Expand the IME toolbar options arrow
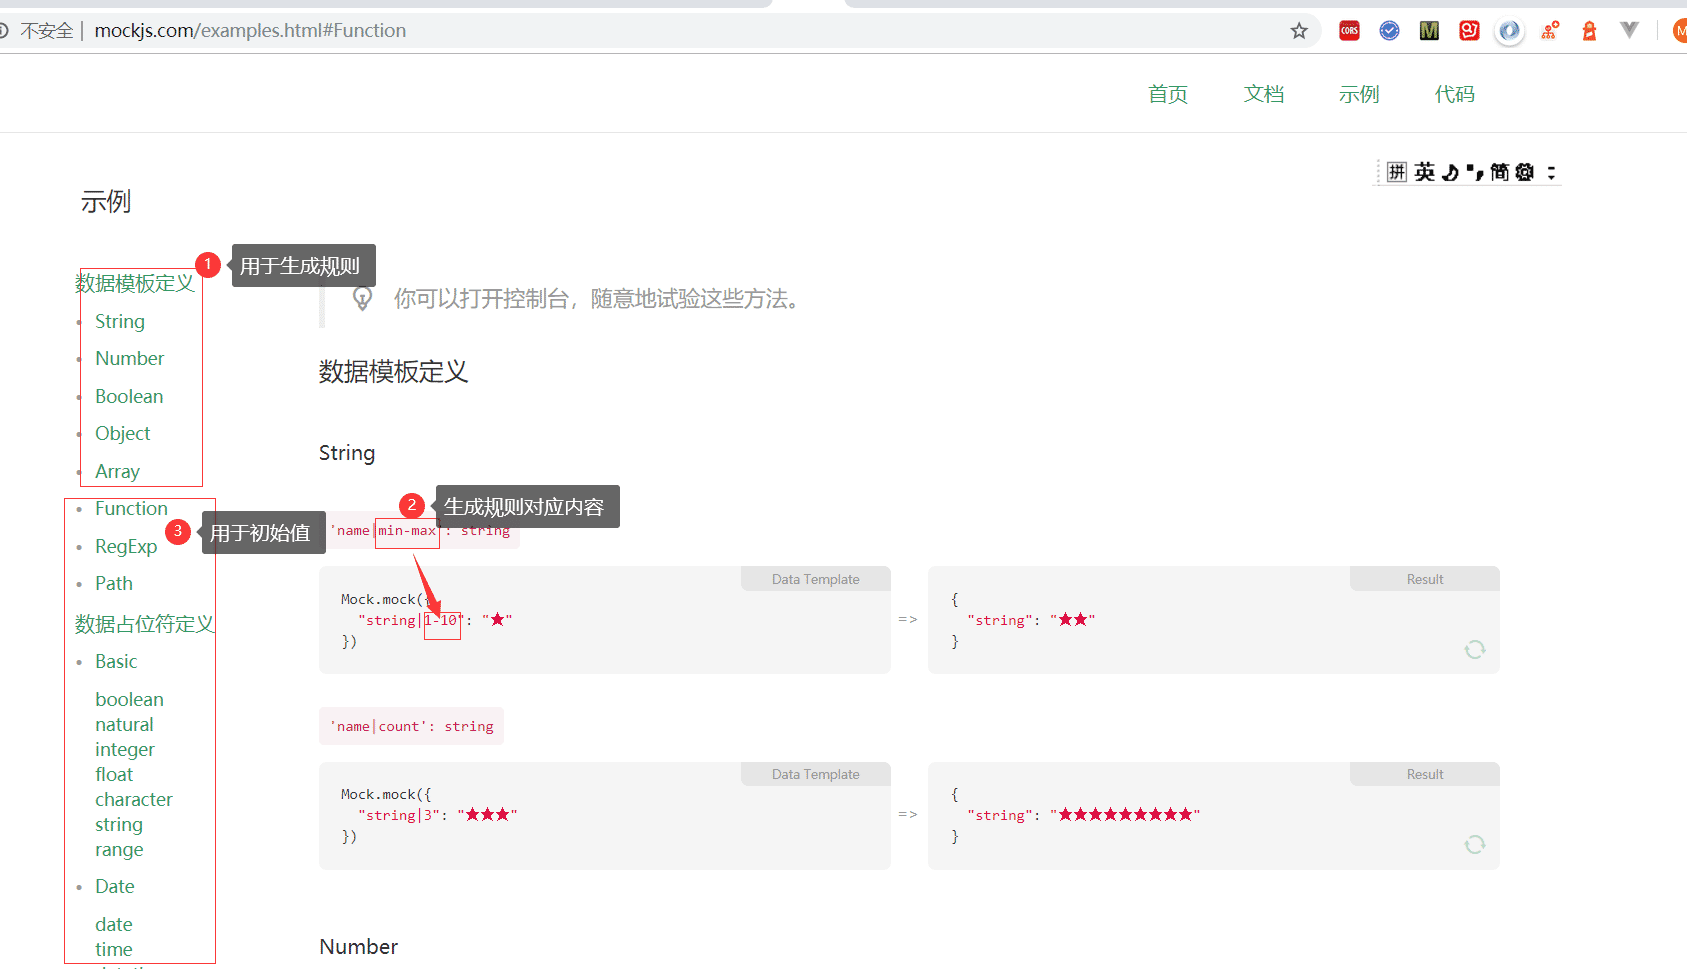 1551,172
